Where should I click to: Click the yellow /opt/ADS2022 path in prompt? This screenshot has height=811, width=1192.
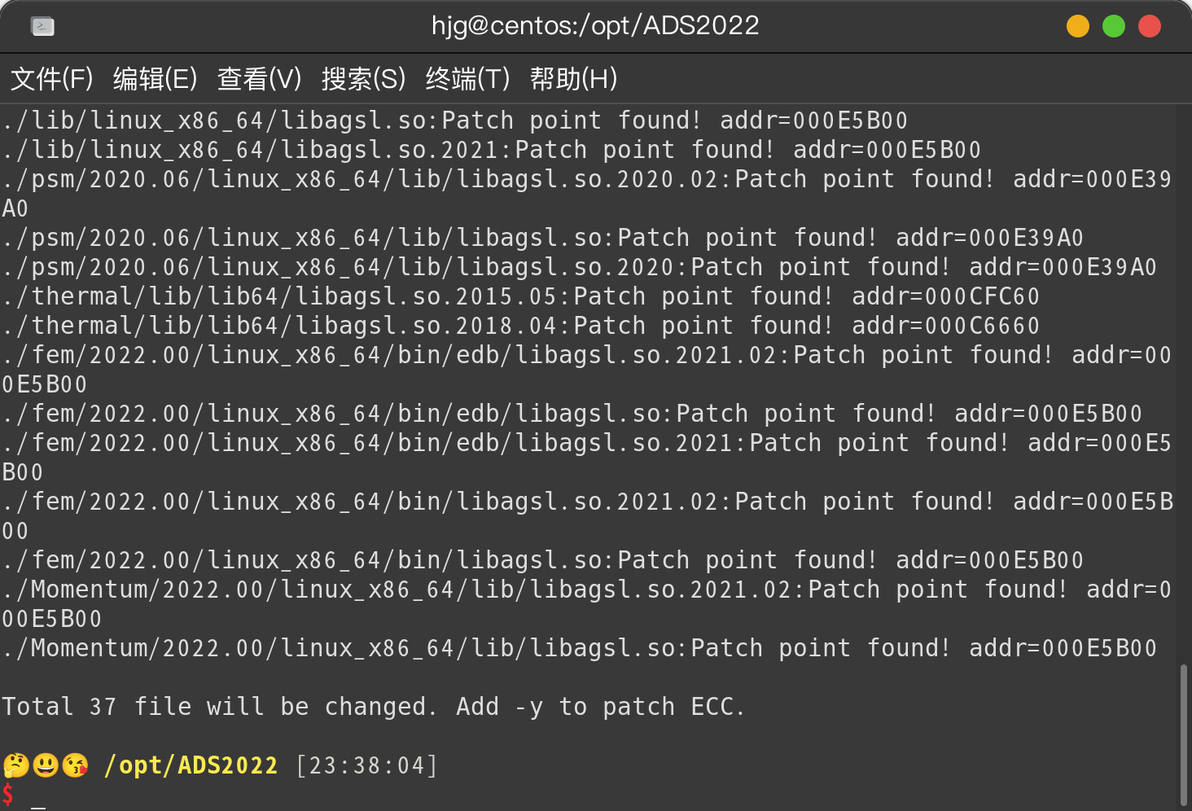point(191,765)
